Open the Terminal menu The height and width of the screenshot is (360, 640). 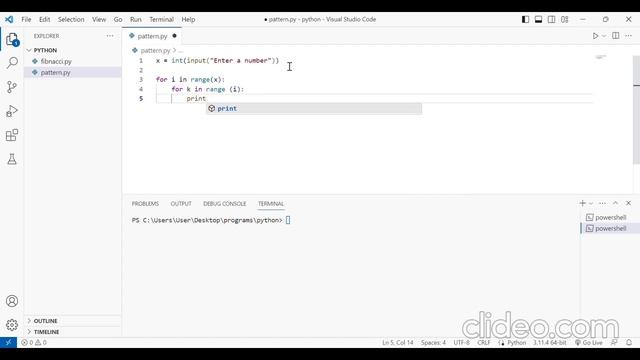pyautogui.click(x=161, y=19)
